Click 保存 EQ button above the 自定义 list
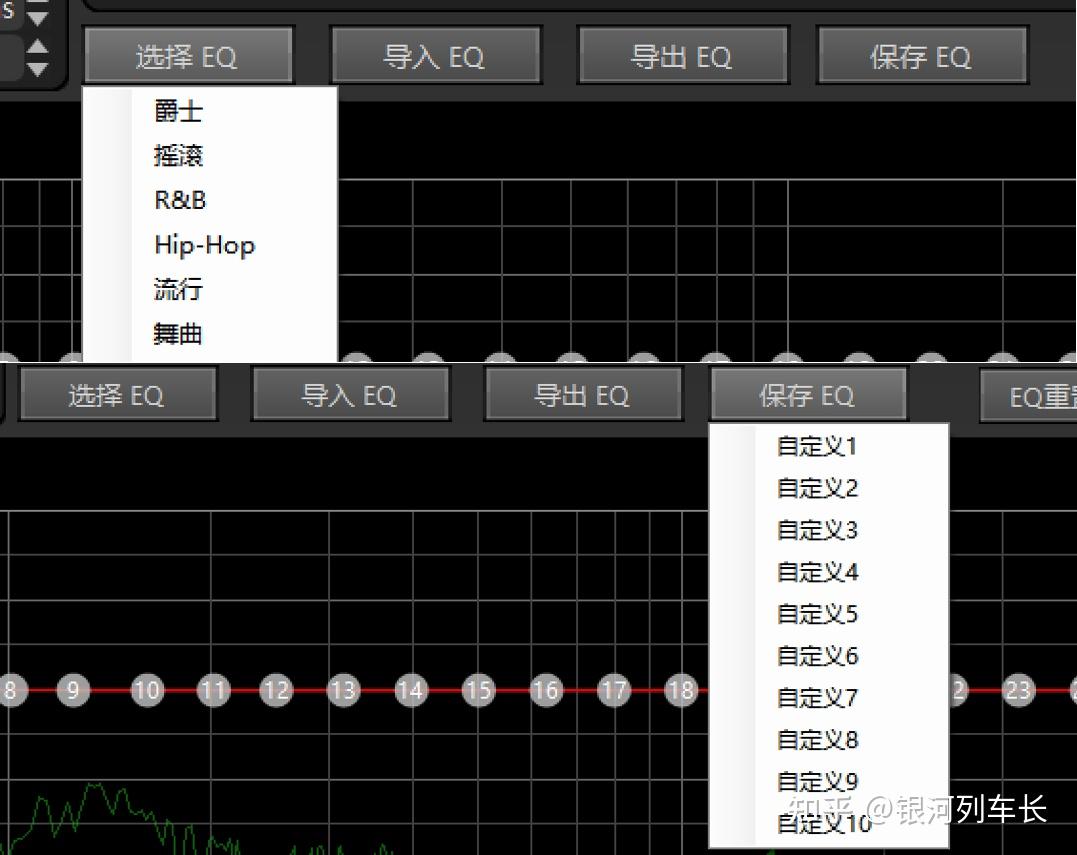This screenshot has width=1077, height=855. pyautogui.click(x=807, y=396)
